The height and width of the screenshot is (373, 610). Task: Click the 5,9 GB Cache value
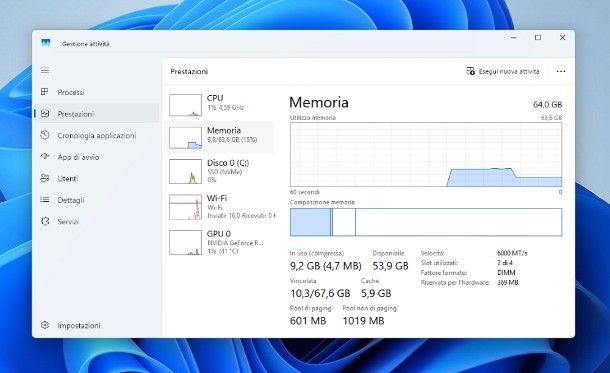point(376,293)
